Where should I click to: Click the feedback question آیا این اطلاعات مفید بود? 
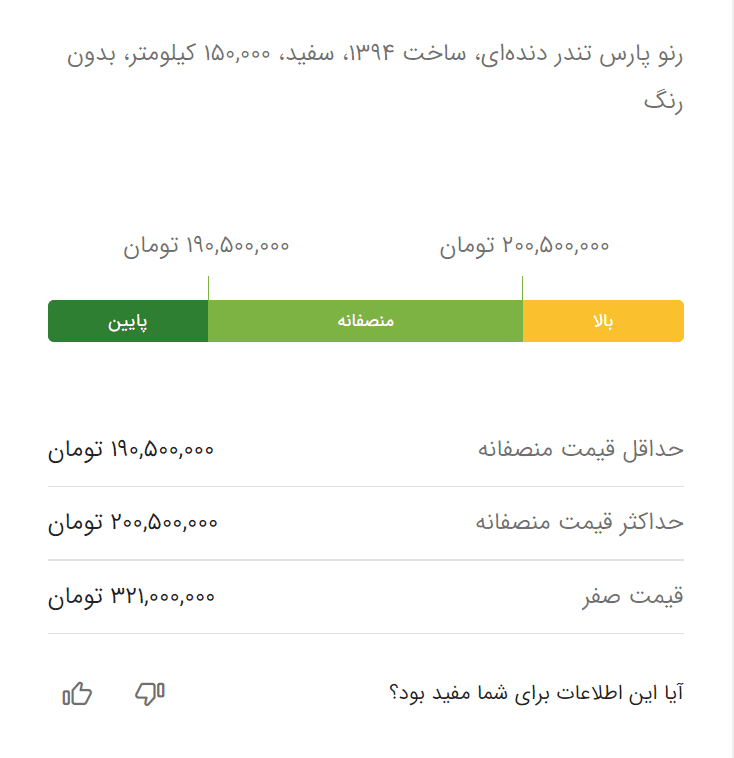coord(536,693)
